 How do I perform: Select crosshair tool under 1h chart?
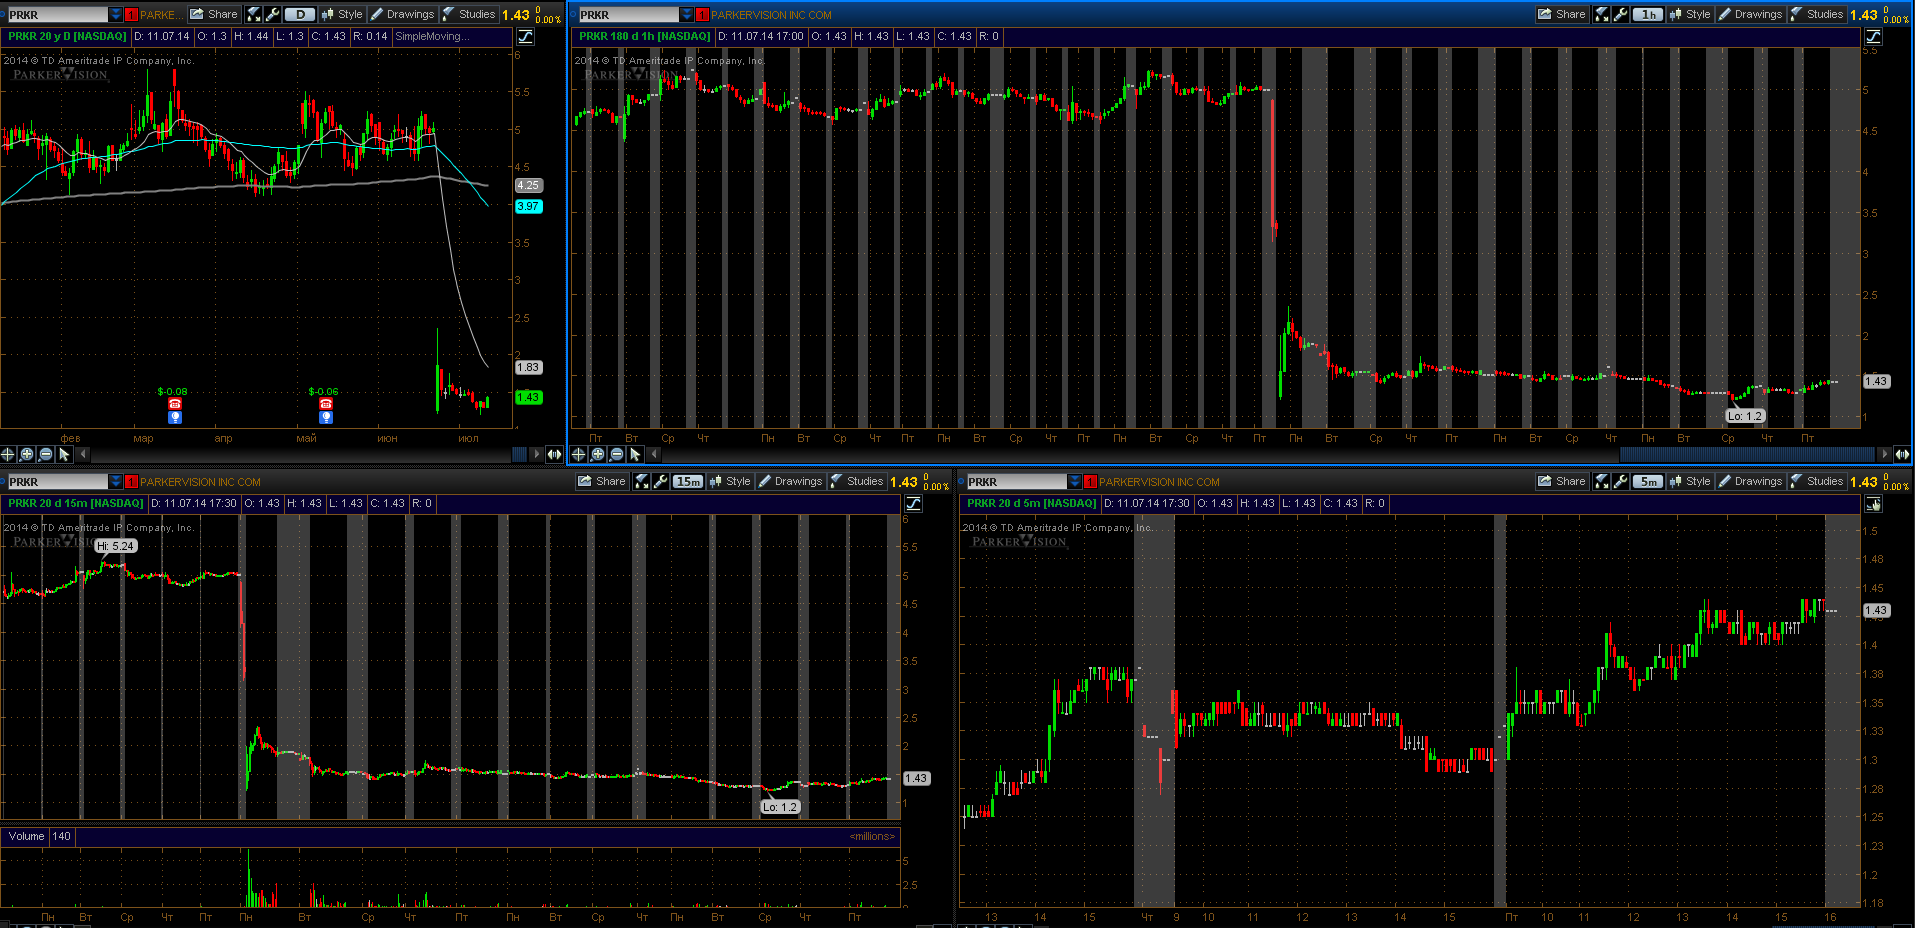[x=578, y=454]
